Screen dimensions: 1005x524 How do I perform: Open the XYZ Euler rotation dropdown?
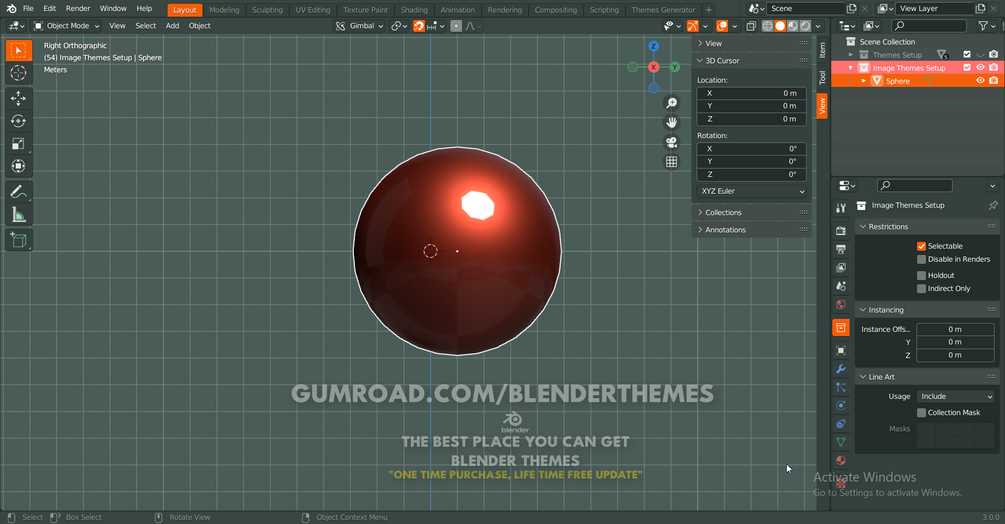point(752,192)
